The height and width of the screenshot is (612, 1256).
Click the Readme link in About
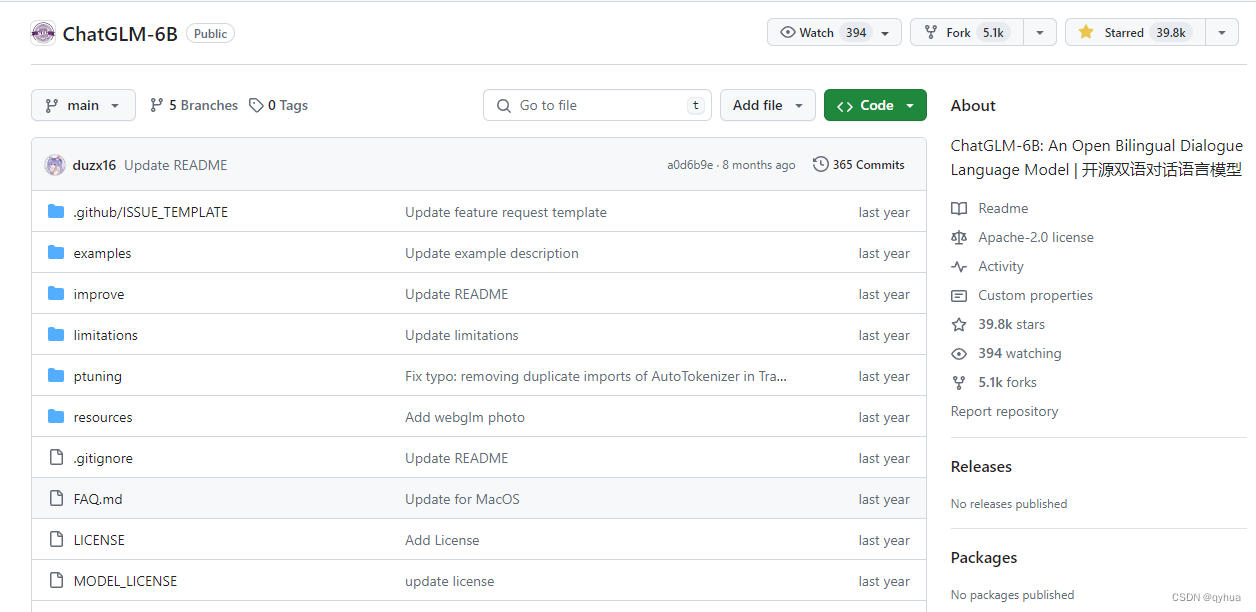(1003, 208)
